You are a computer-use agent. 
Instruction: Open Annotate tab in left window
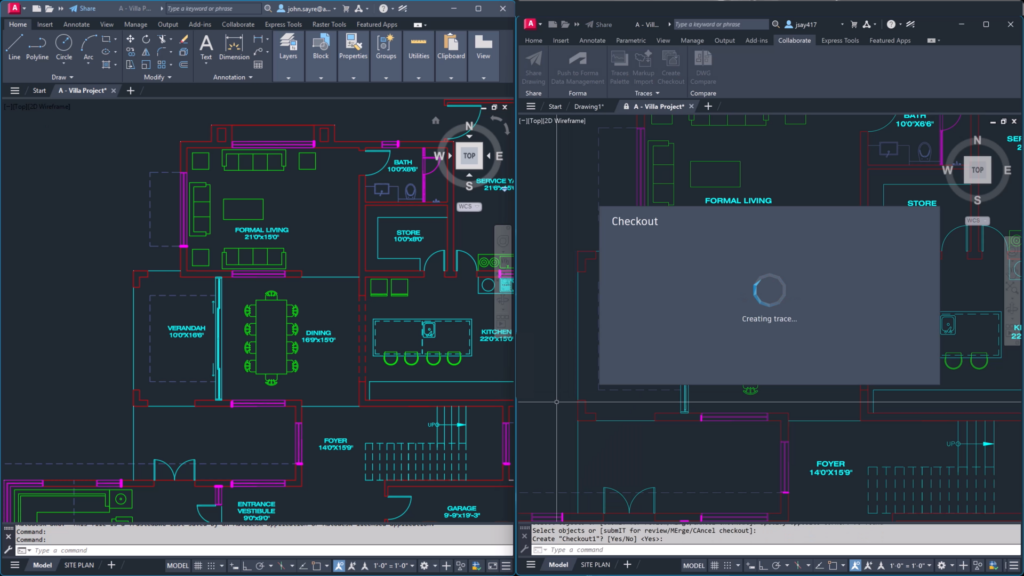pyautogui.click(x=76, y=24)
